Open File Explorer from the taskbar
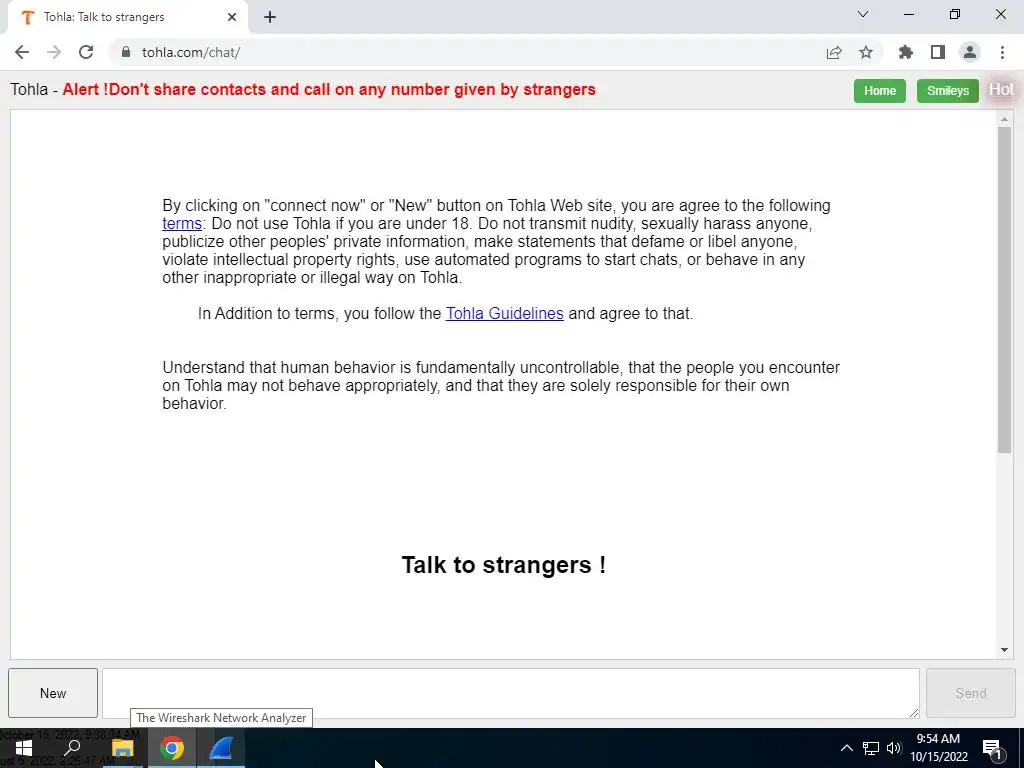The width and height of the screenshot is (1024, 768). (x=122, y=748)
